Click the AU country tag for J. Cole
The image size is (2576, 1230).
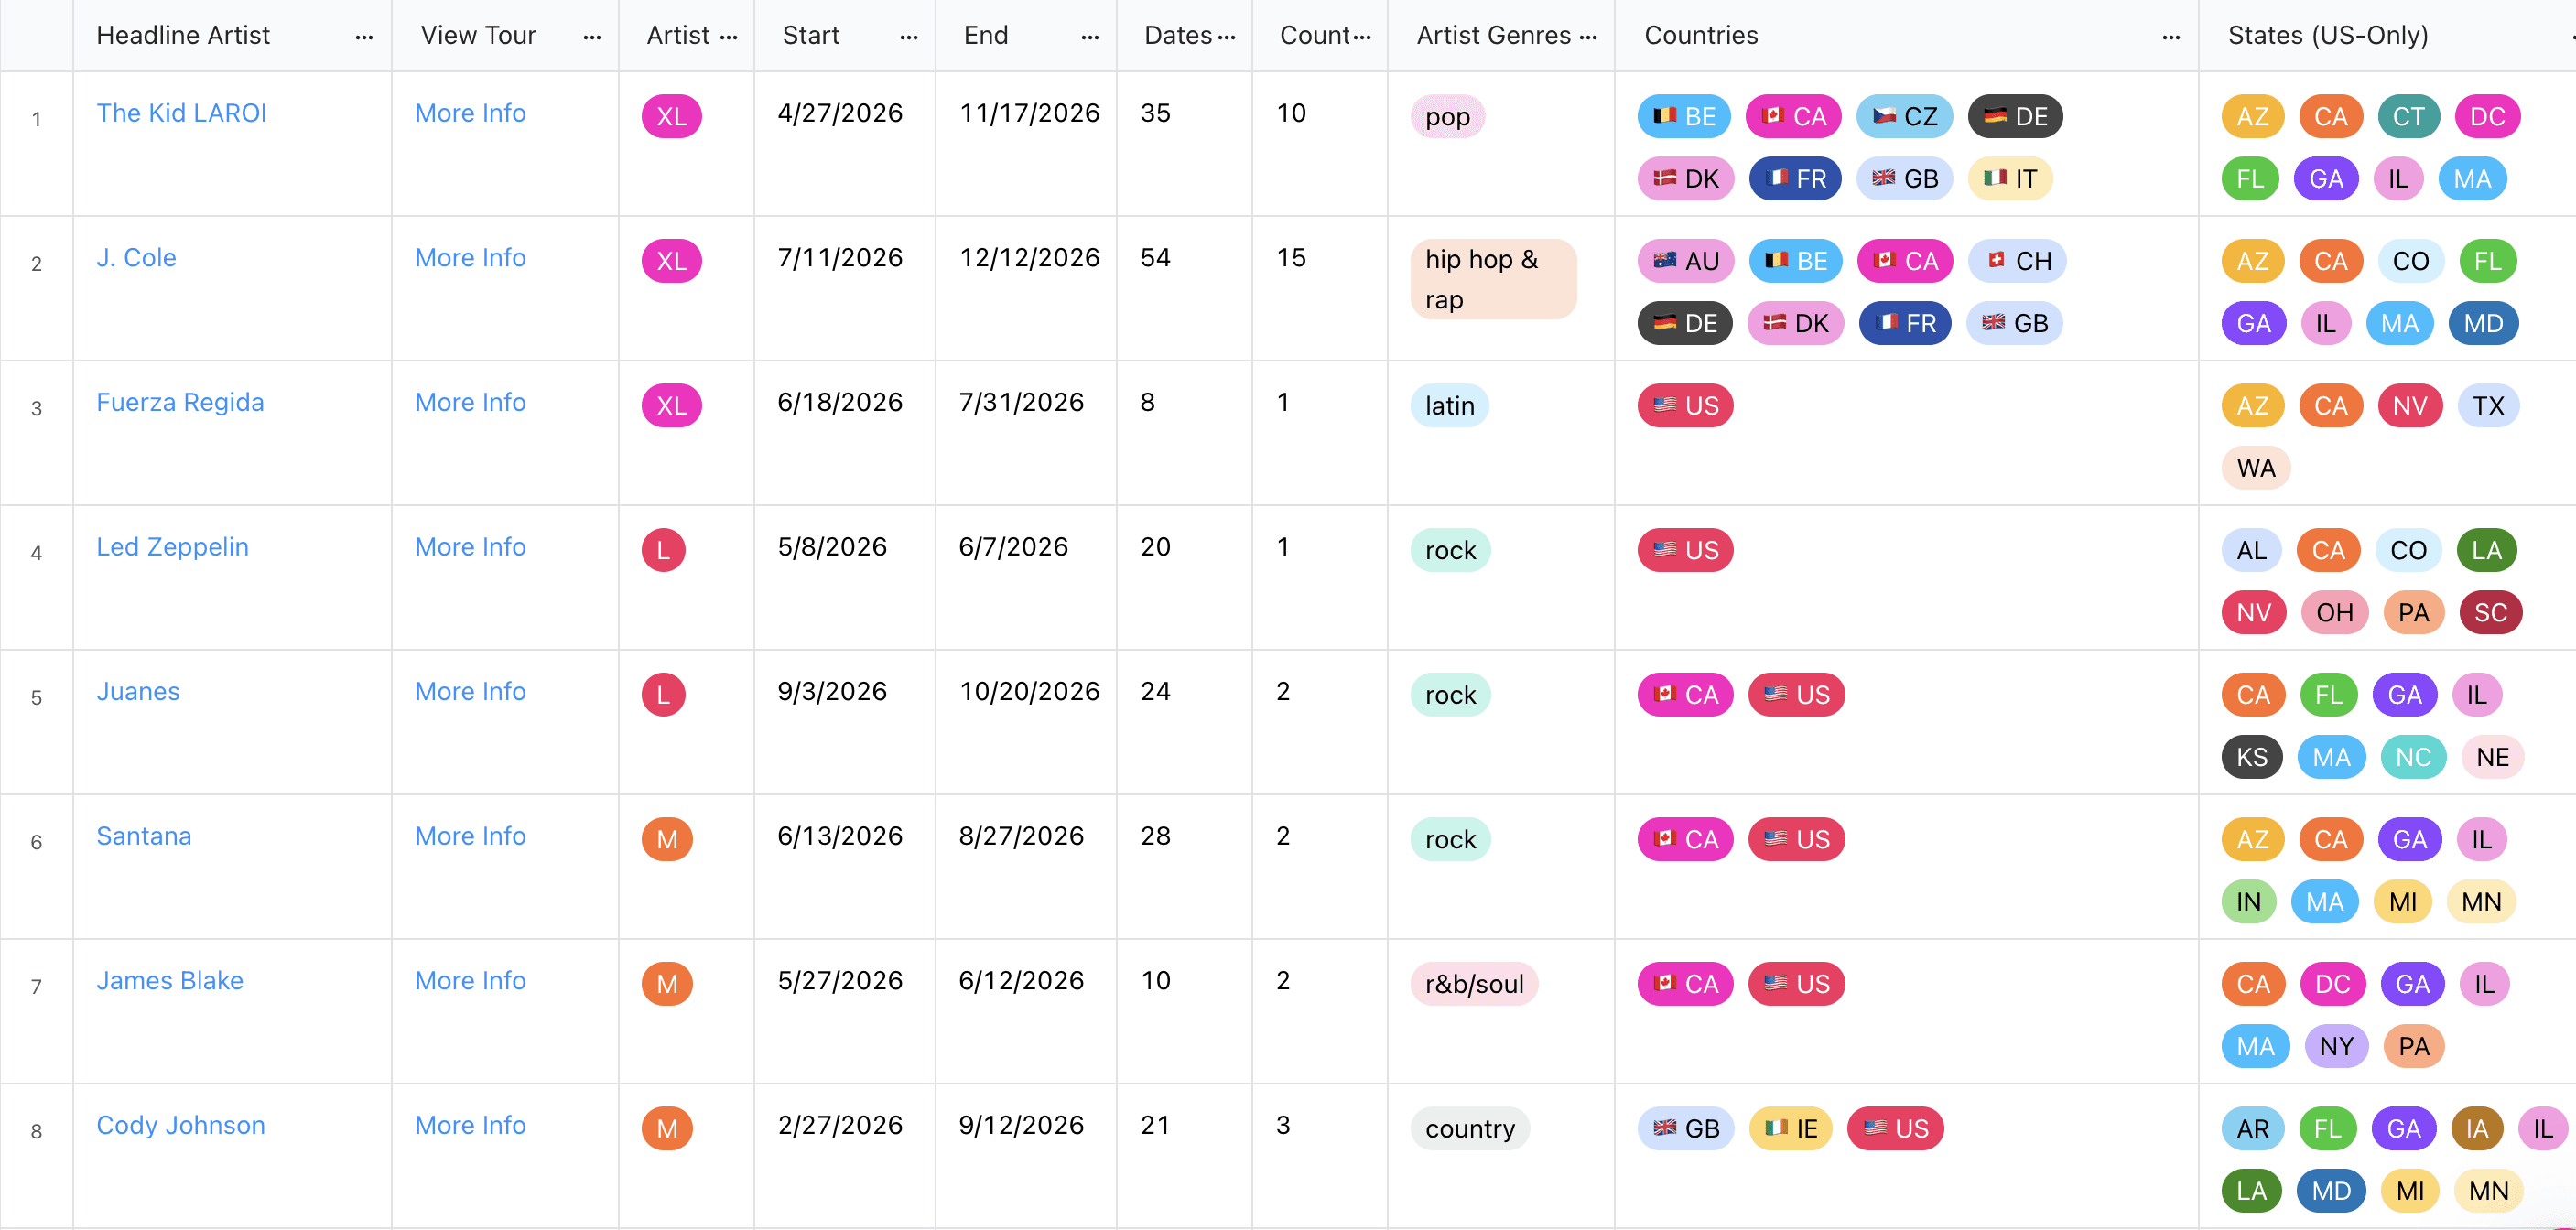click(1685, 262)
